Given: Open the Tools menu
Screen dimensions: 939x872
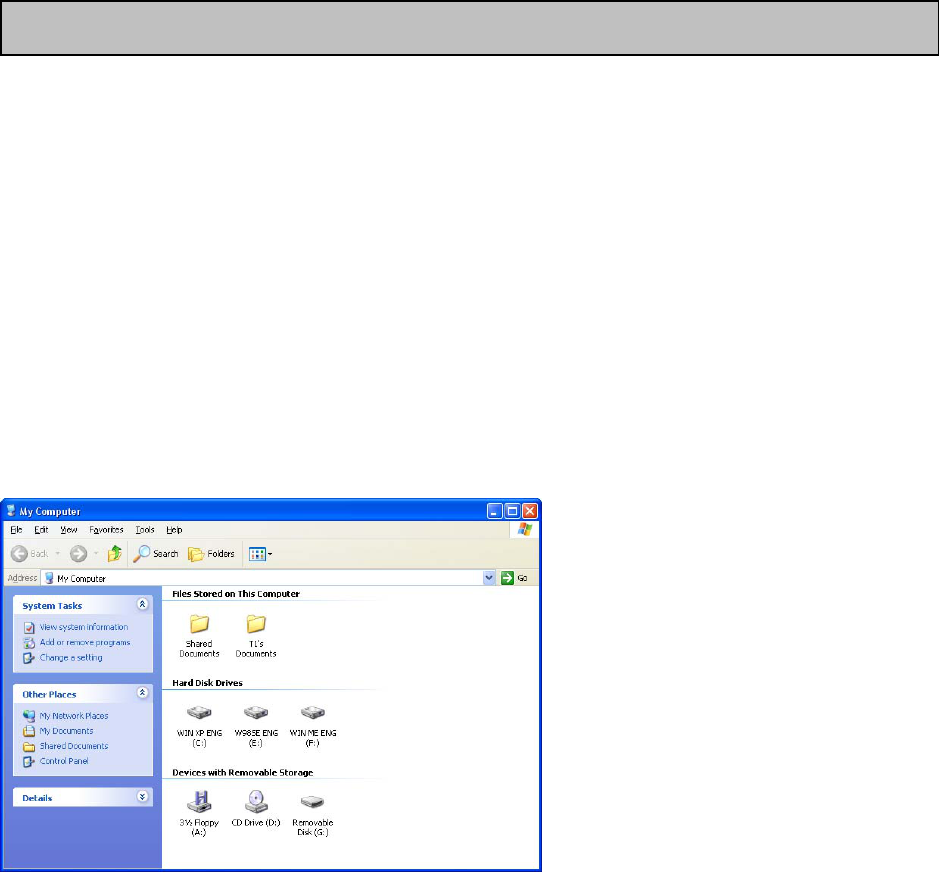Looking at the screenshot, I should click(x=145, y=530).
